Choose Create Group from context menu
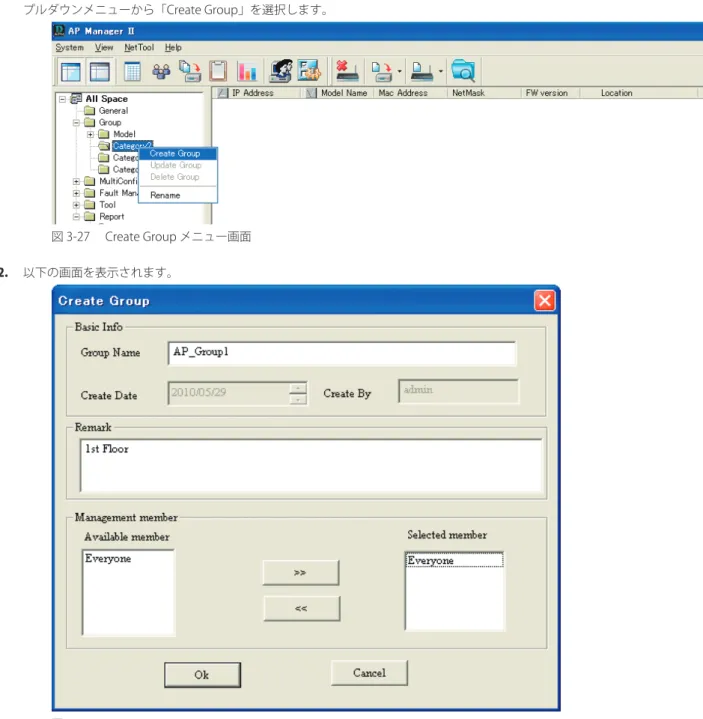This screenshot has height=719, width=703. tap(178, 154)
